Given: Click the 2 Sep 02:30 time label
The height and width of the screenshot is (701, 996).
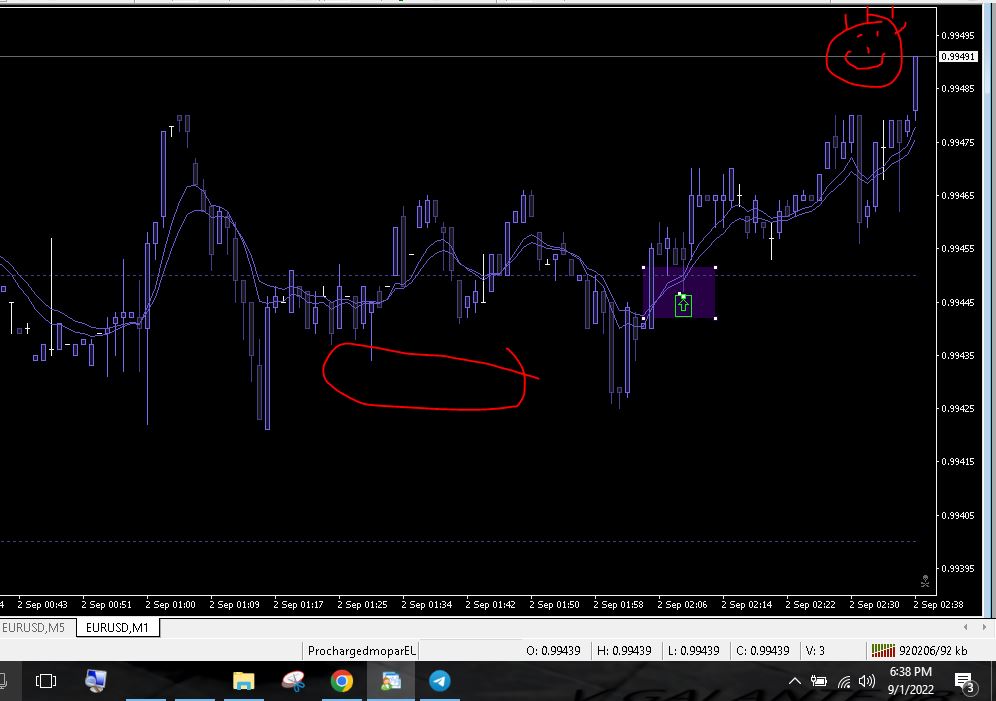Looking at the screenshot, I should (x=875, y=604).
